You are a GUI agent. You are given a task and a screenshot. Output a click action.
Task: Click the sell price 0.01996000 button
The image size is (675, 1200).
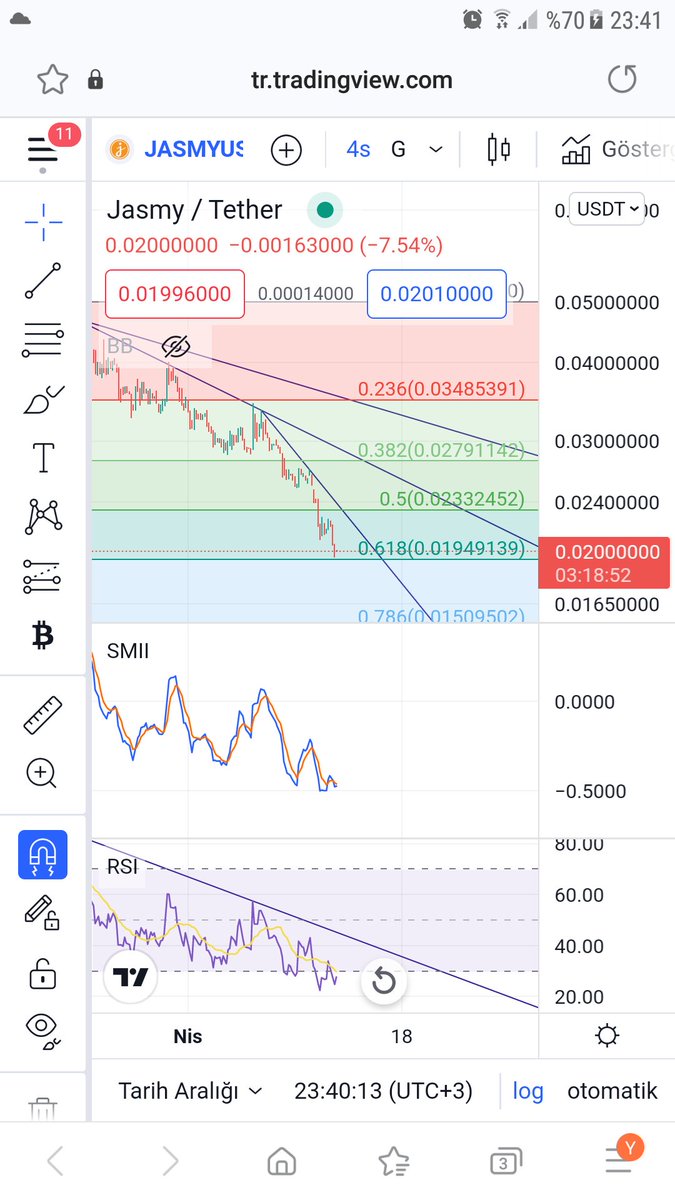pos(175,294)
